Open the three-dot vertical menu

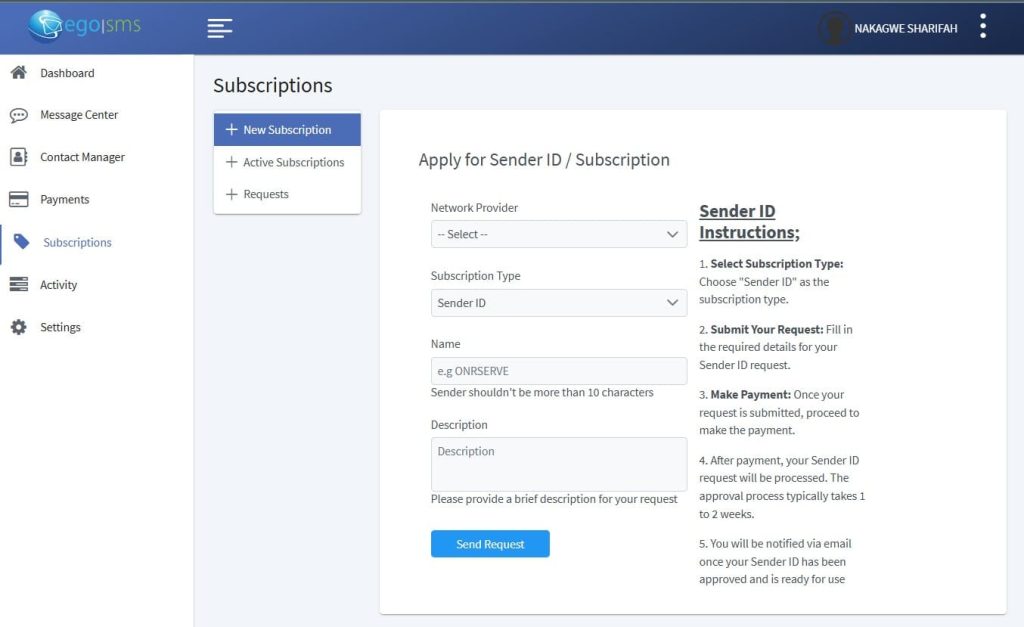[x=983, y=27]
